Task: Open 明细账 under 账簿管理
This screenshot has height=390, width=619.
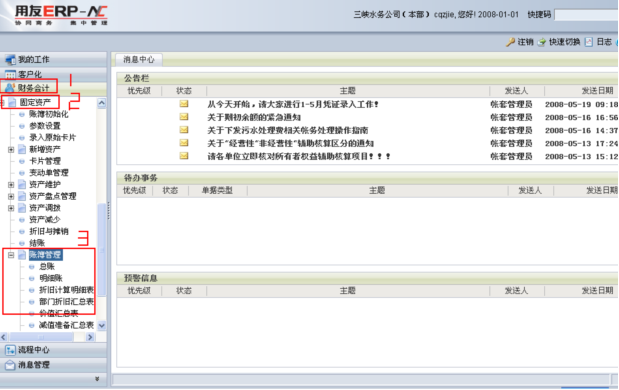Action: 51,278
